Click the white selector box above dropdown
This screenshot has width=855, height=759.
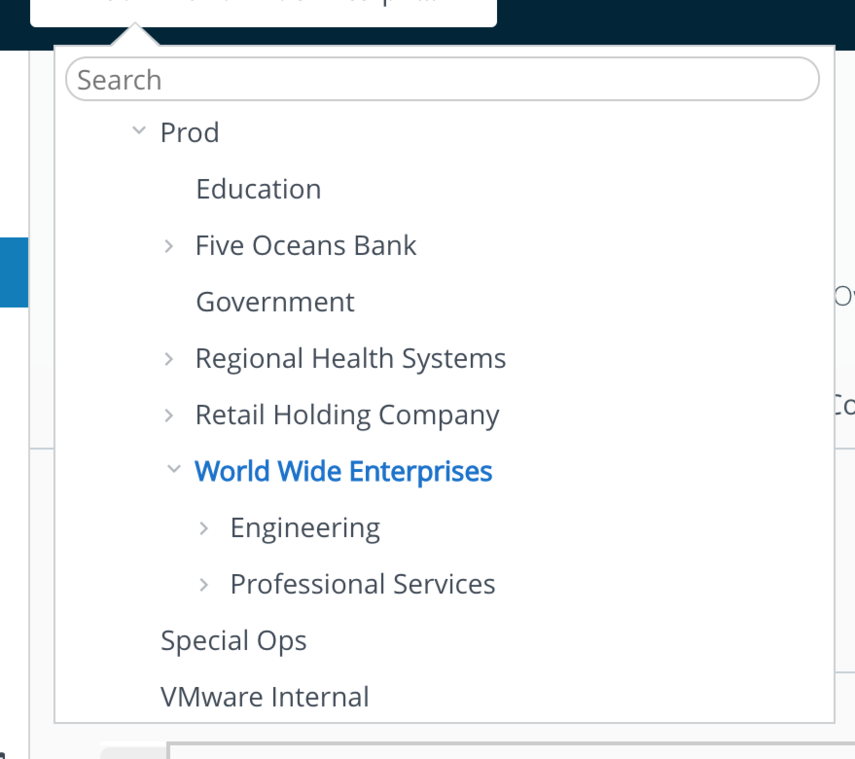pos(263,12)
